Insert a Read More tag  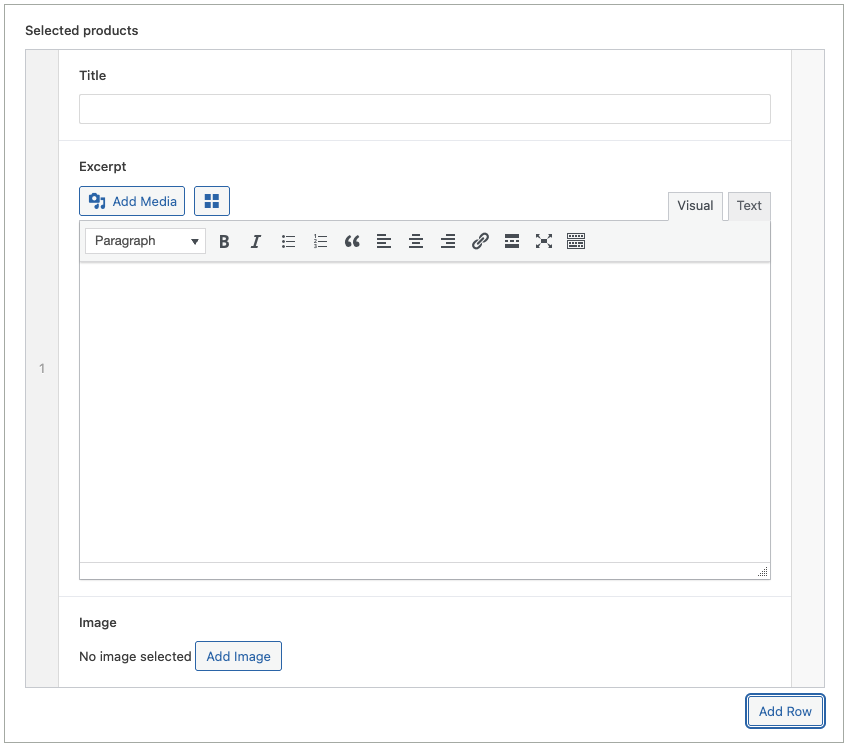coord(512,241)
